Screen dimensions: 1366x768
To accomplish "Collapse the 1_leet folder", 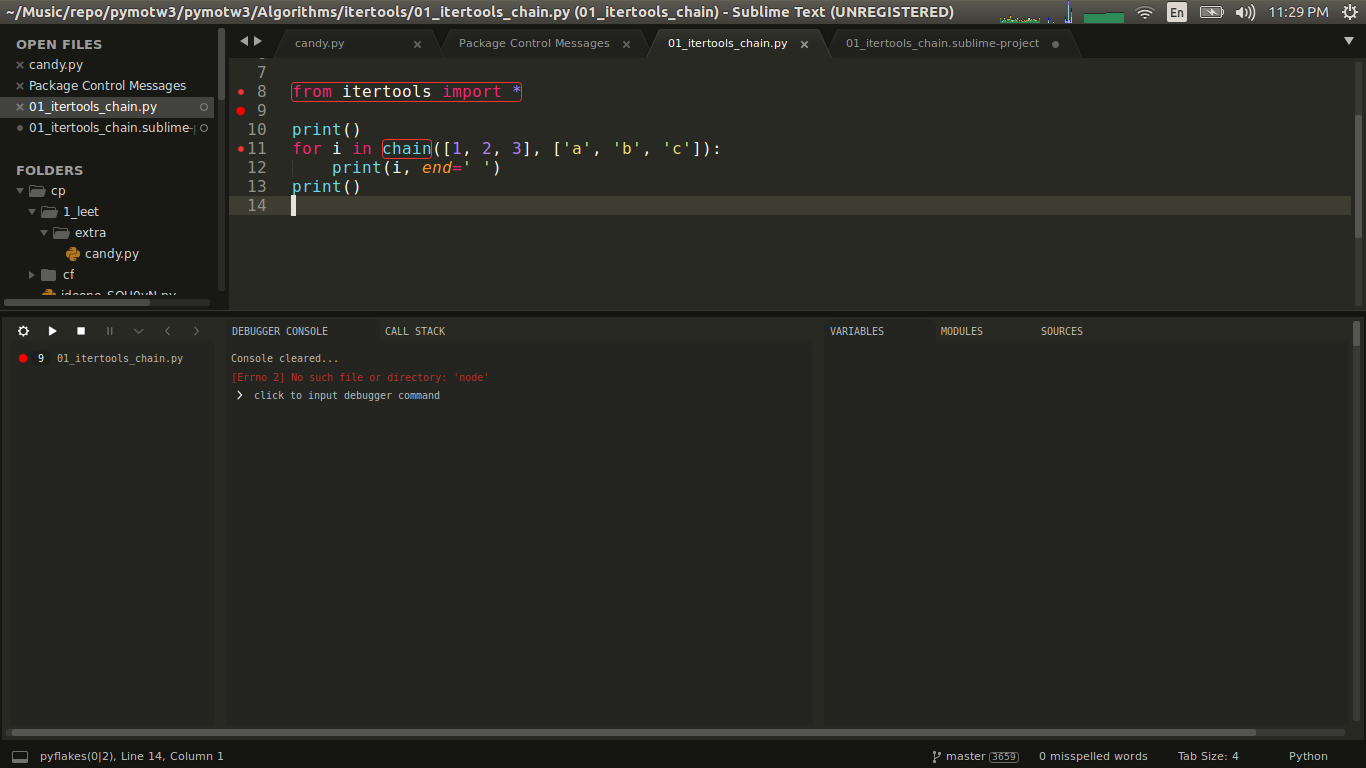I will click(x=33, y=211).
